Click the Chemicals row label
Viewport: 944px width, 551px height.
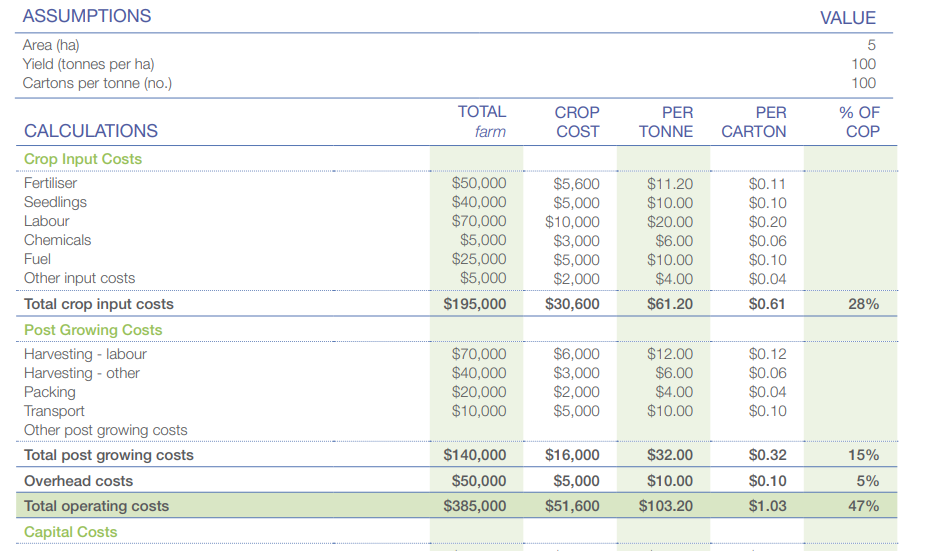tap(58, 240)
